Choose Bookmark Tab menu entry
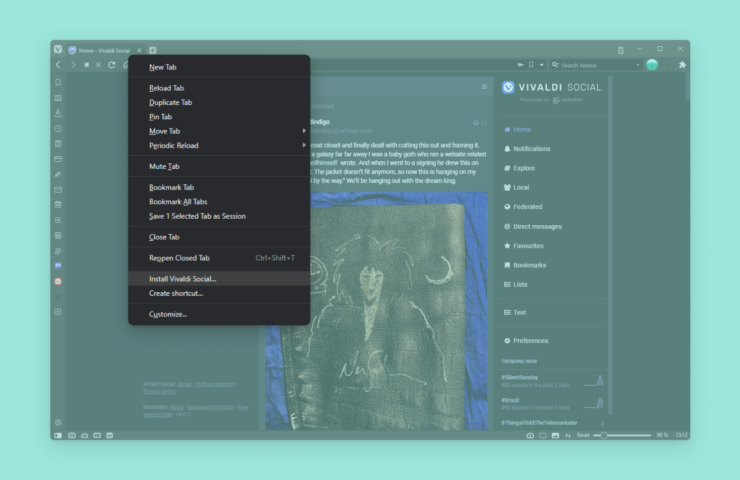The image size is (740, 480). click(219, 187)
